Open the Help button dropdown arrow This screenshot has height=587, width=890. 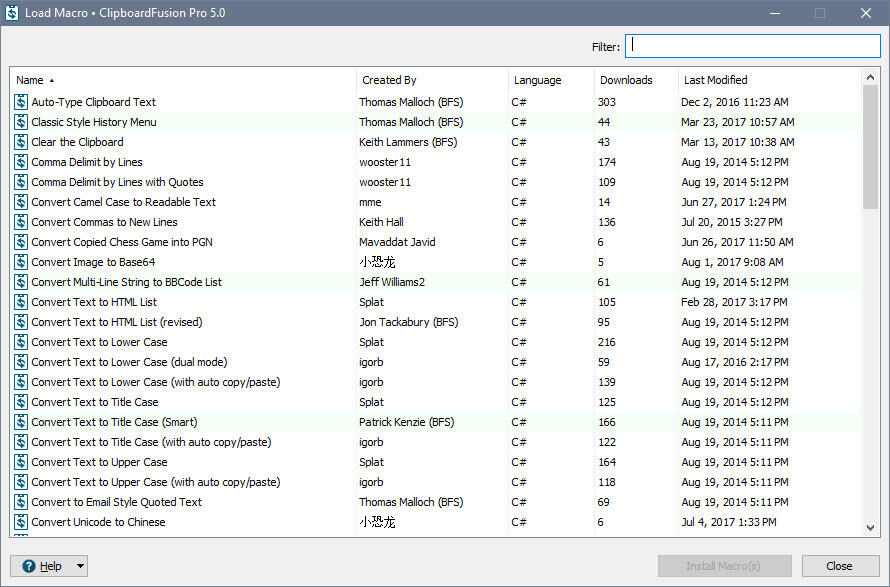click(80, 566)
